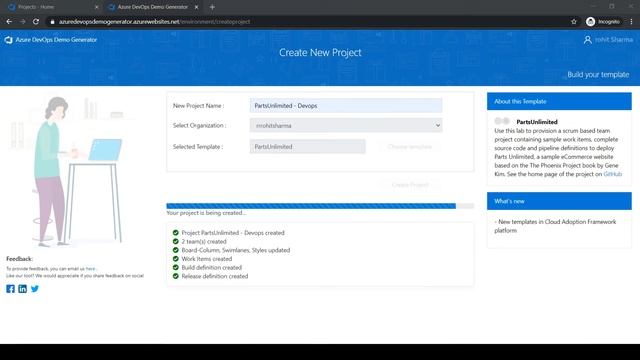Switch to the Projects - Home tab
This screenshot has width=640, height=360.
point(53,7)
